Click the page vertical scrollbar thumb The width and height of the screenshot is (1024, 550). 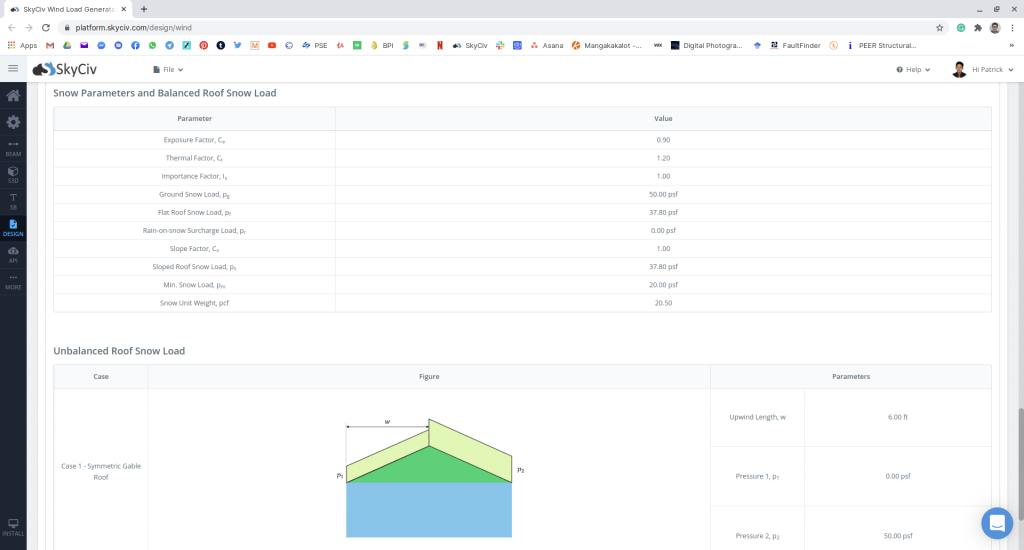1020,460
